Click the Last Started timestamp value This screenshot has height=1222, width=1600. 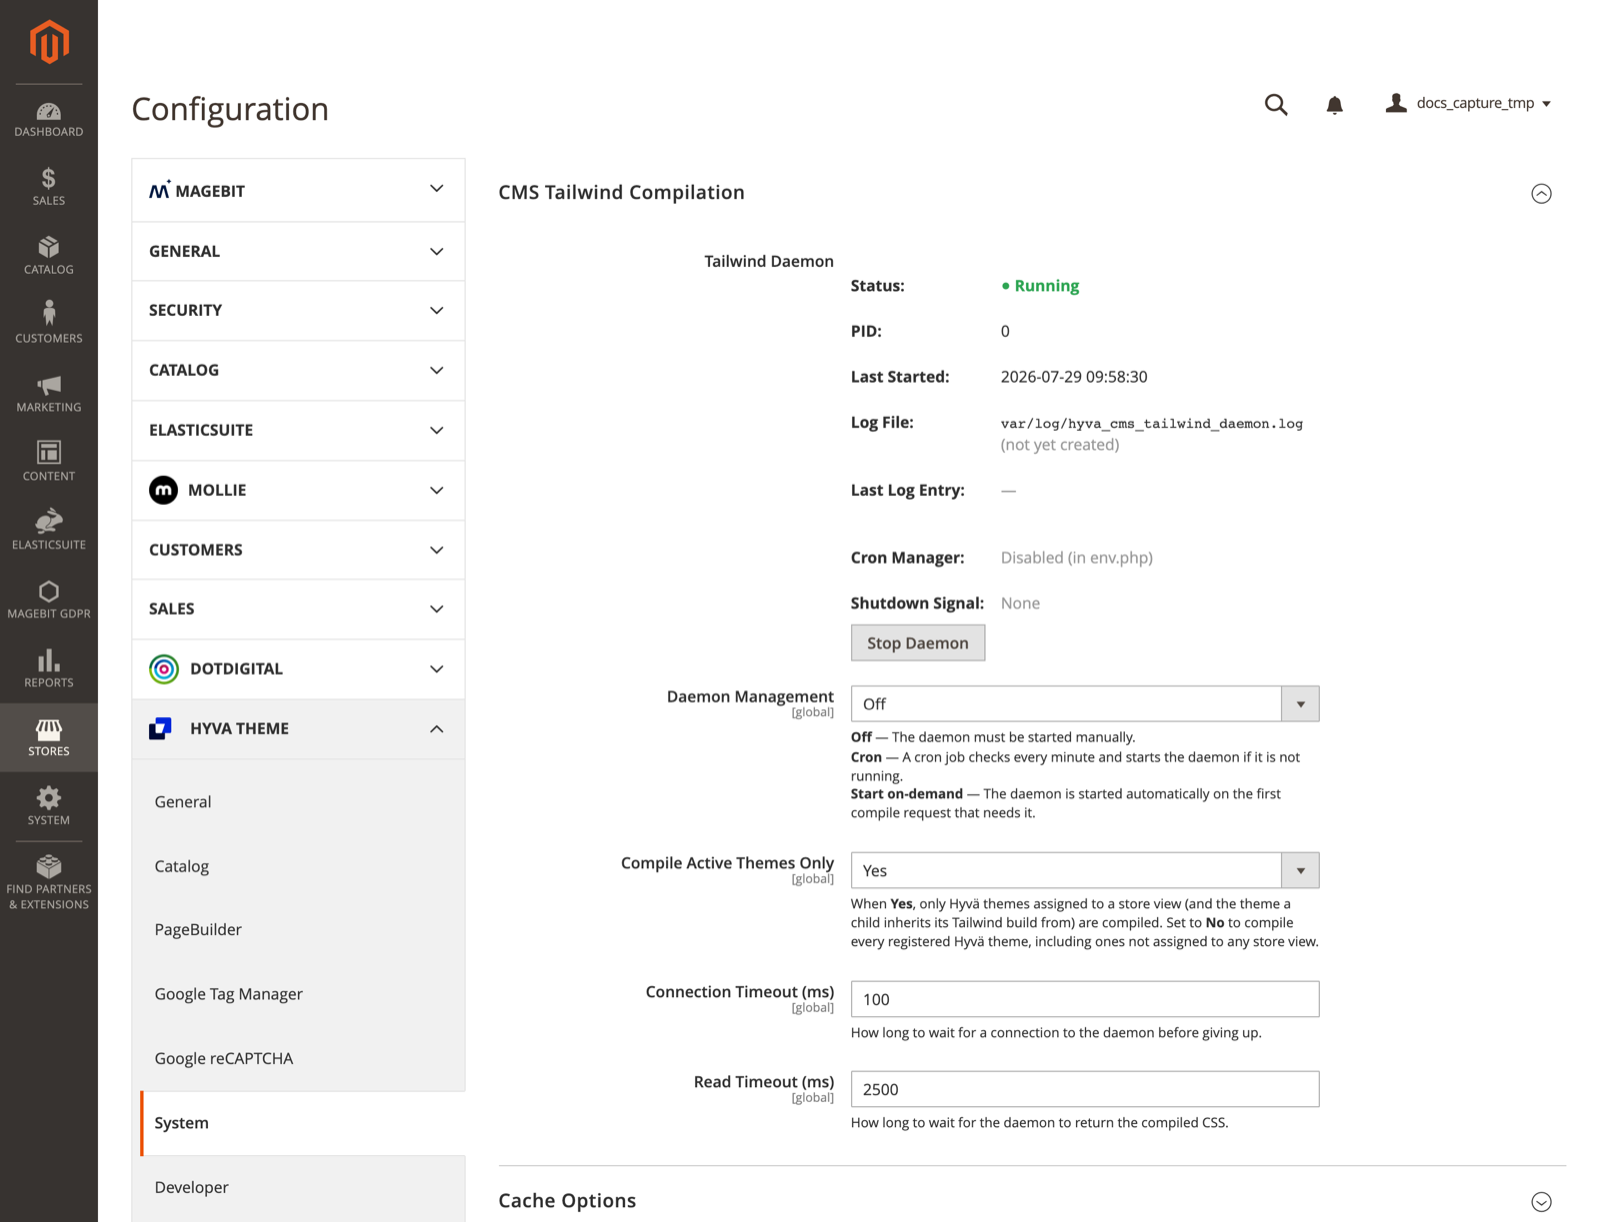point(1074,377)
